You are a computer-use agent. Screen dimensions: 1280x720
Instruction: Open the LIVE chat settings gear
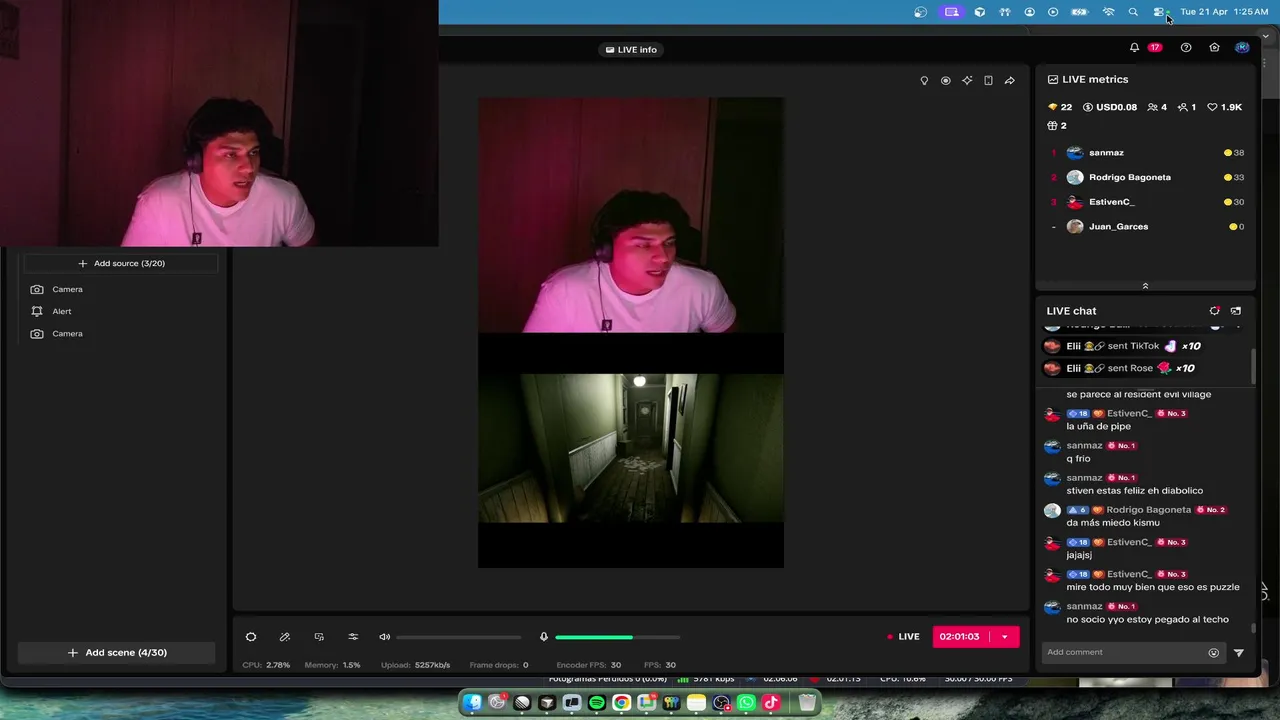[x=1214, y=311]
